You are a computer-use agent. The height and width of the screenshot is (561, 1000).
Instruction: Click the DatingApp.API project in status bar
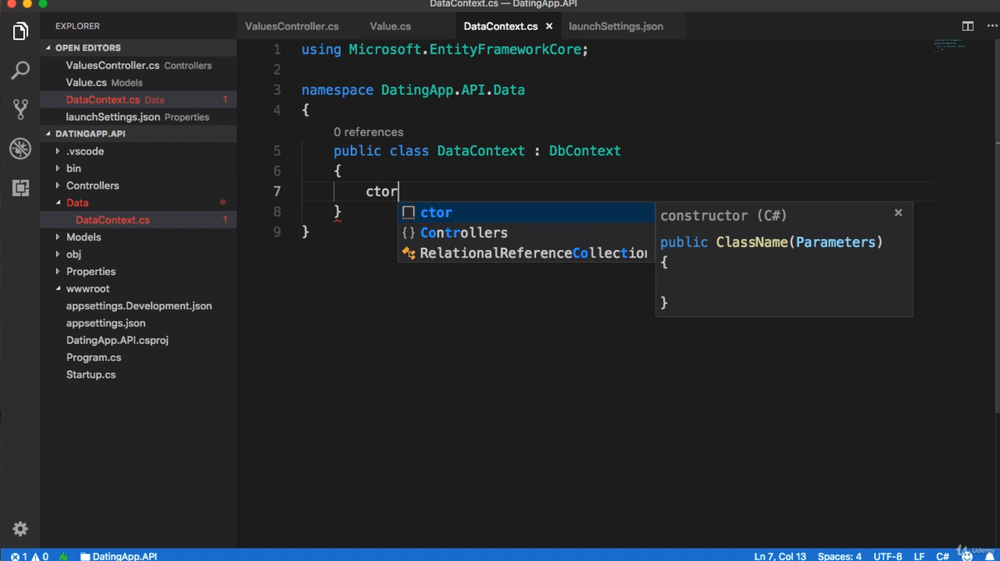119,556
